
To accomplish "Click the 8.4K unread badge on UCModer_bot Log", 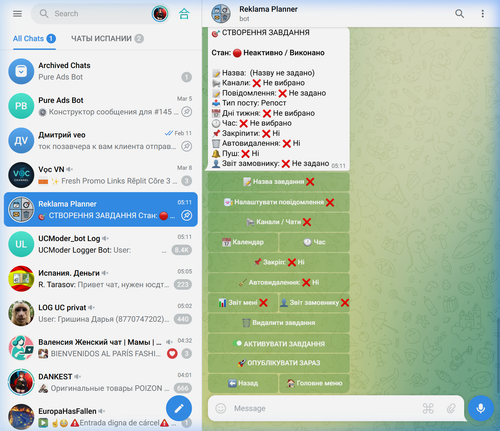I will 182,250.
